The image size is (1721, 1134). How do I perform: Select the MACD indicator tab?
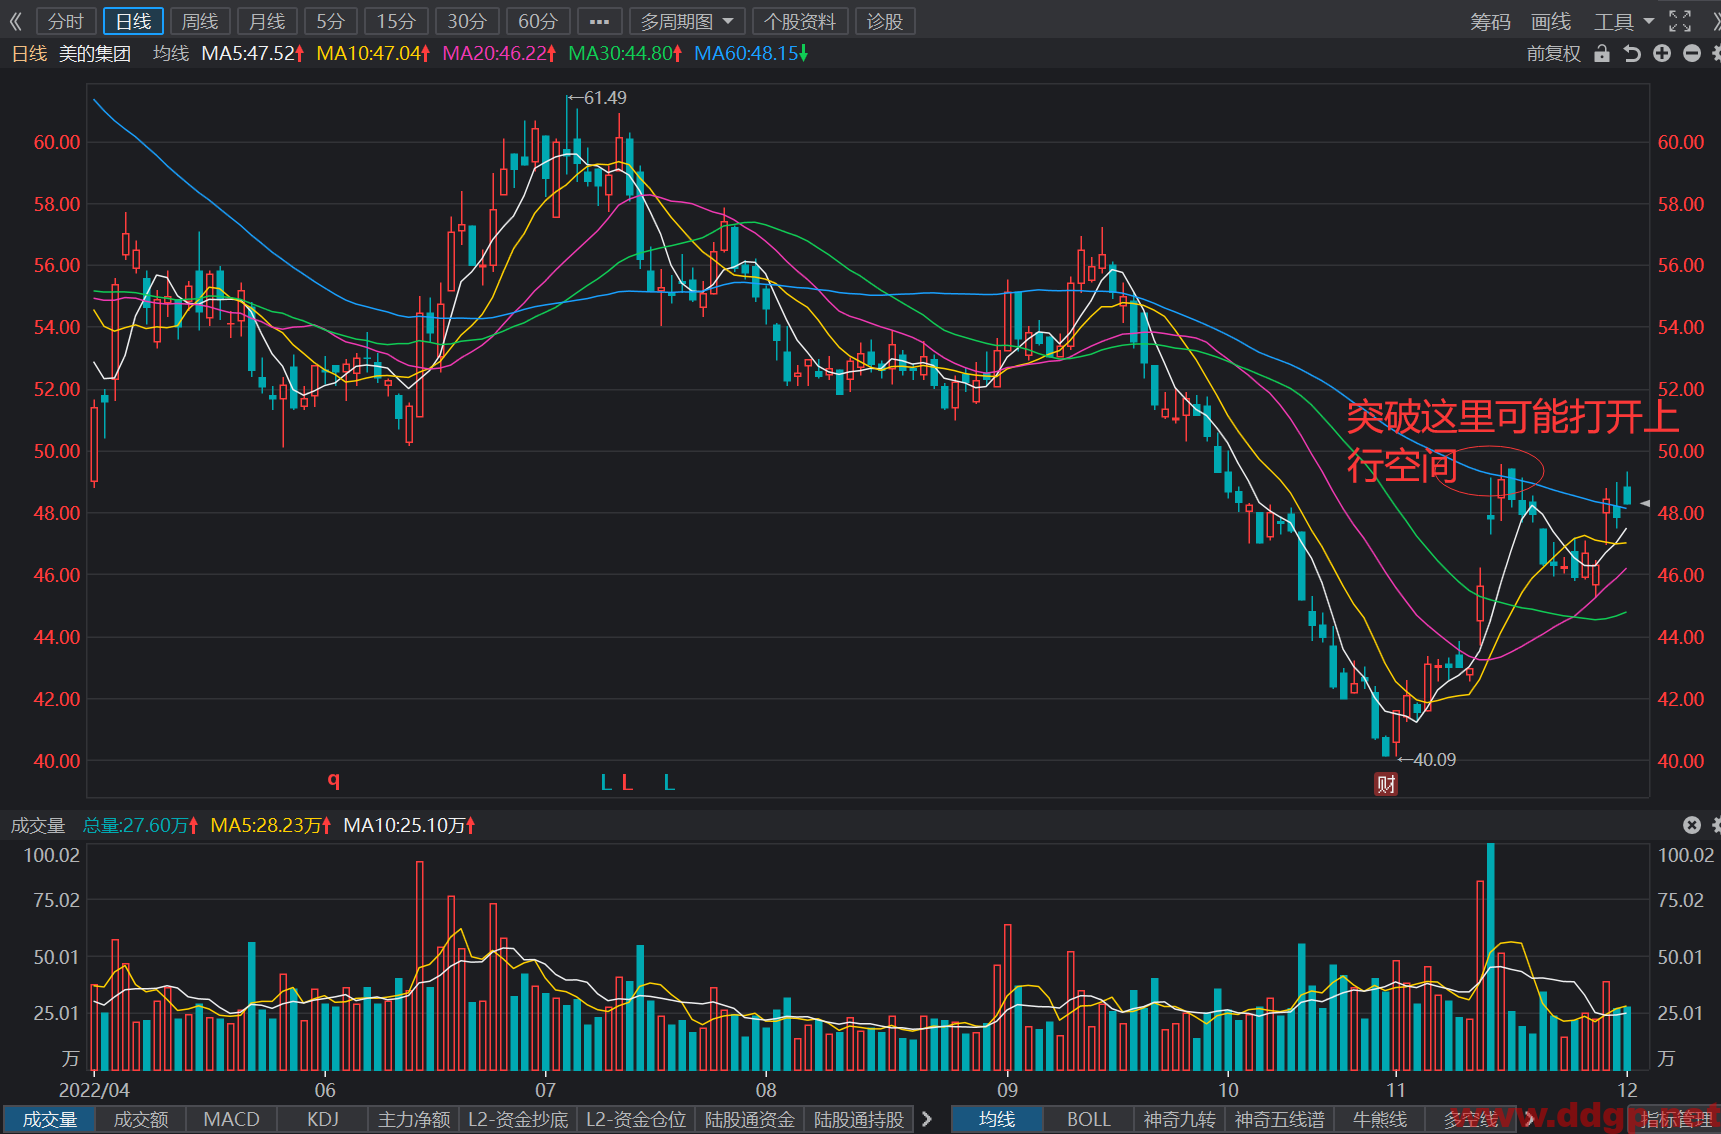click(x=232, y=1119)
